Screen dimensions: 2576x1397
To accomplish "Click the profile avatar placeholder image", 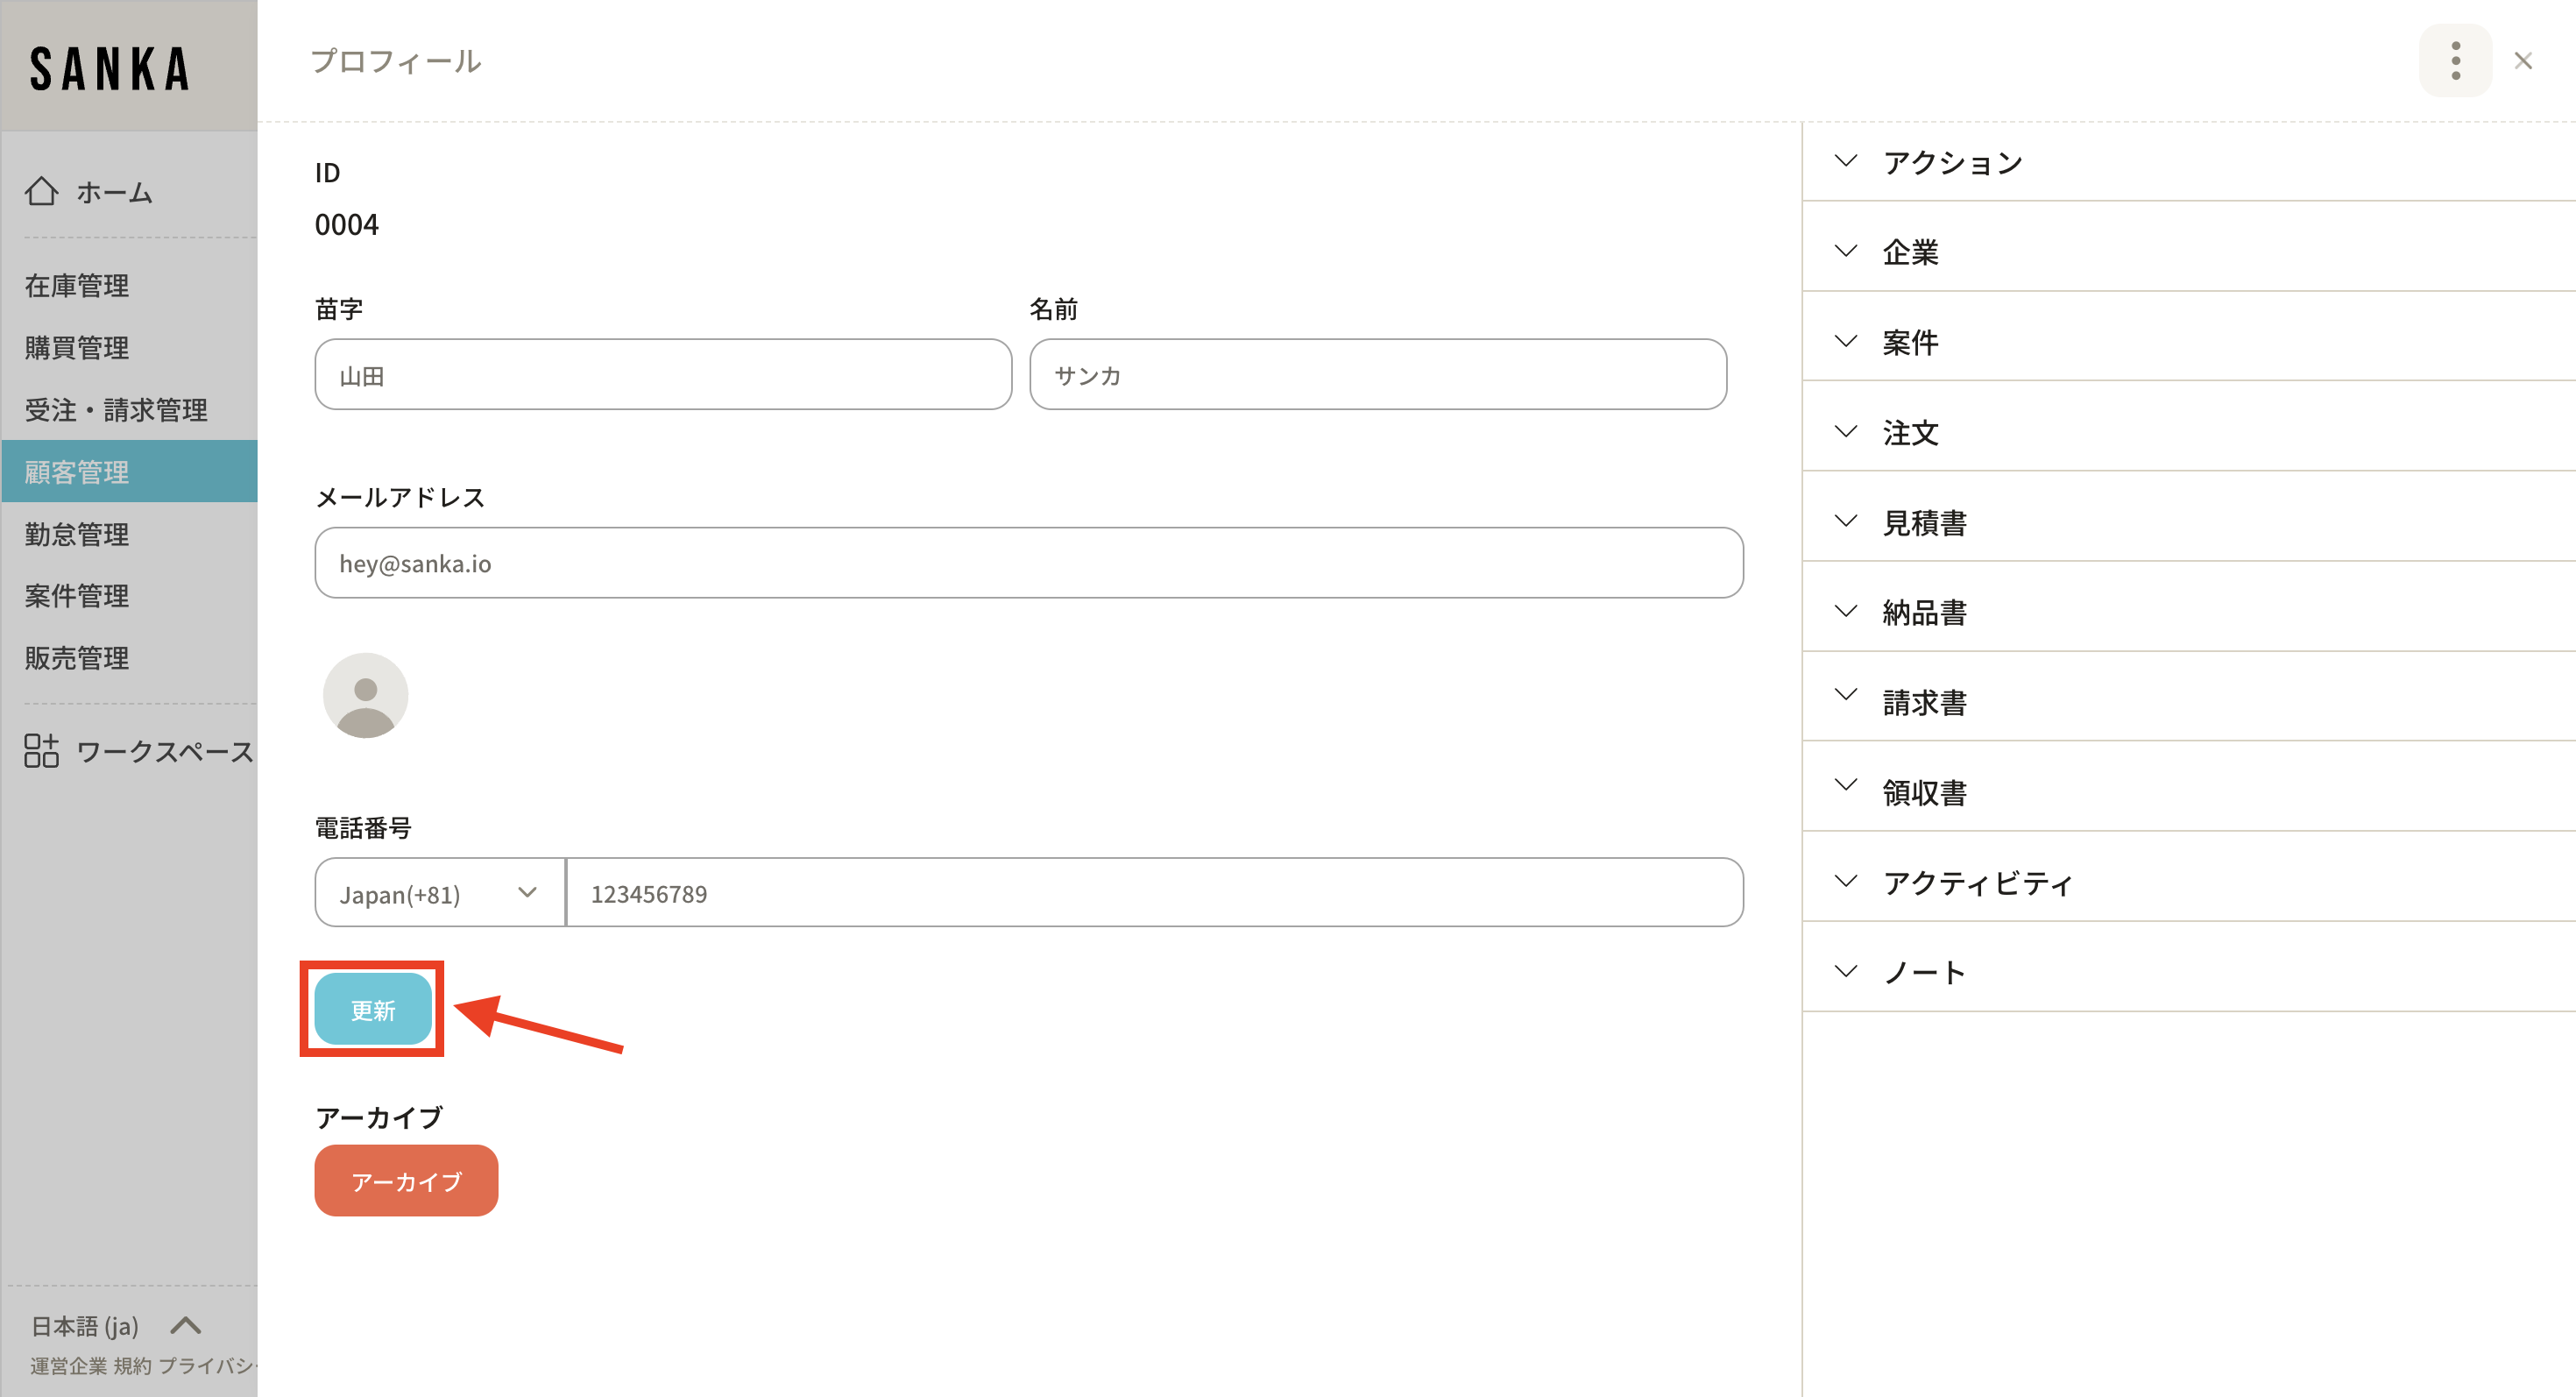I will point(365,696).
